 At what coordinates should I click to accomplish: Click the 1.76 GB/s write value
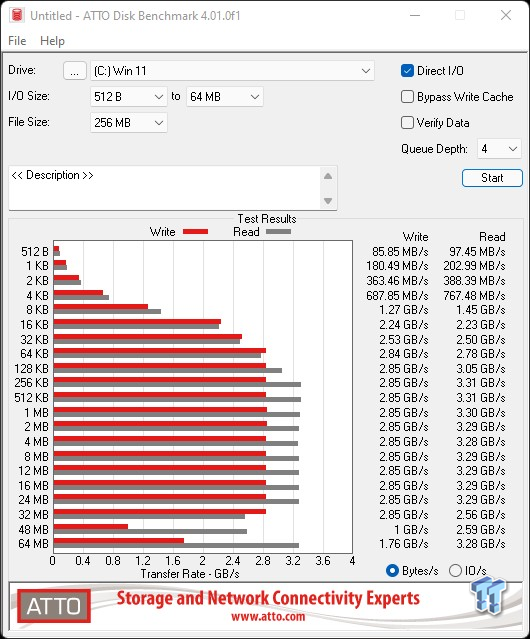[404, 544]
